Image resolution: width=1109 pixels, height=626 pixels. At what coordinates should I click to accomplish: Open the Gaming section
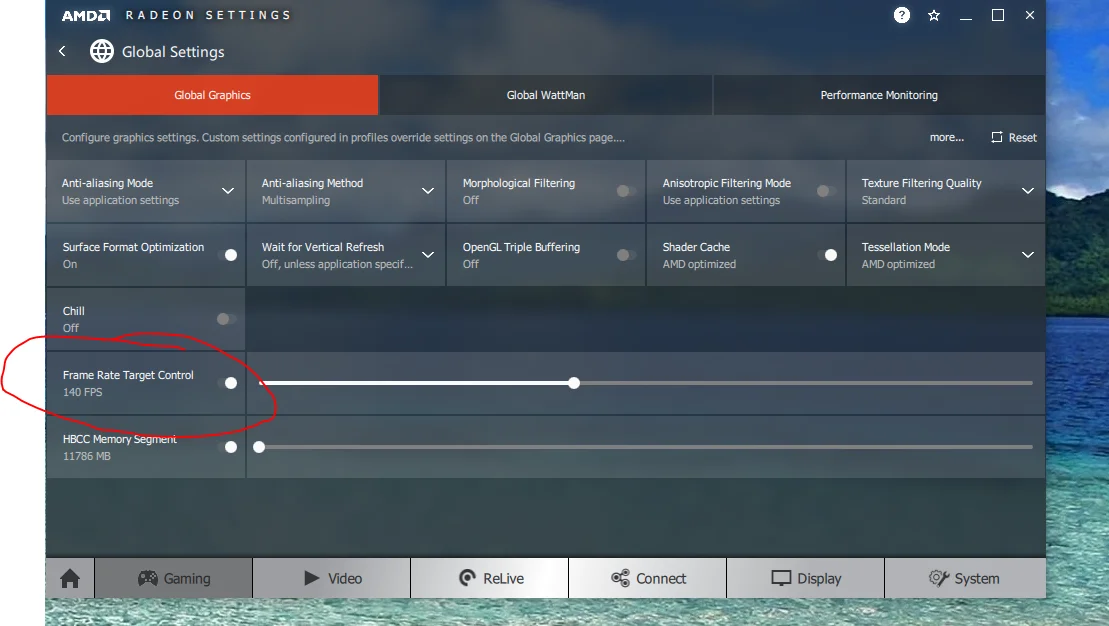[173, 579]
